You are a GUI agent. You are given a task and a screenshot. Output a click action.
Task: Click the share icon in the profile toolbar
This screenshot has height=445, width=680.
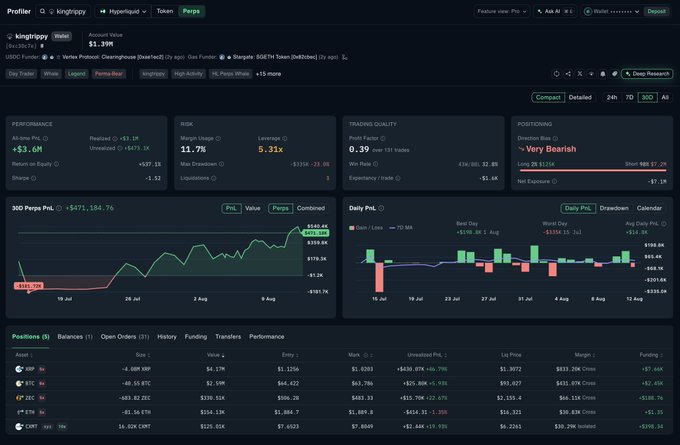[568, 74]
